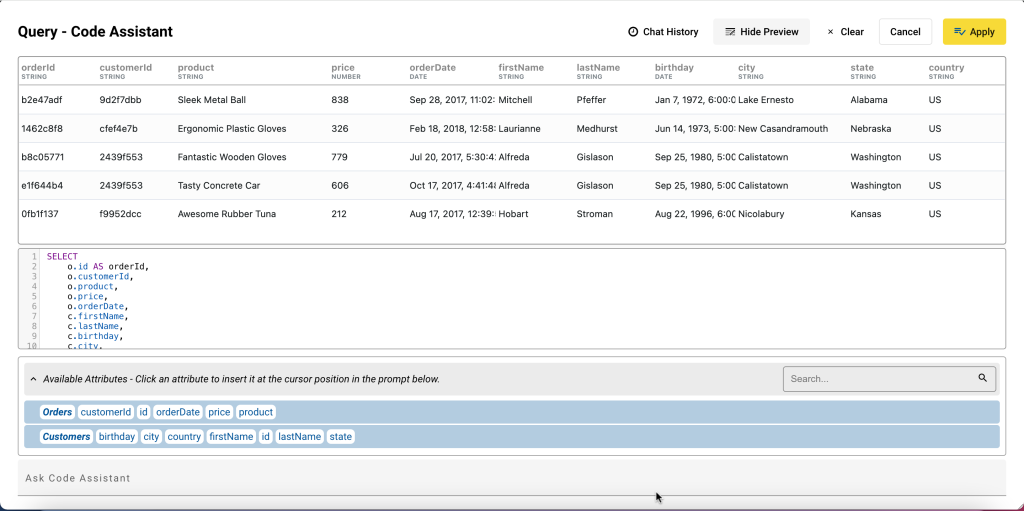Click inside the SQL code editor

click(500, 300)
